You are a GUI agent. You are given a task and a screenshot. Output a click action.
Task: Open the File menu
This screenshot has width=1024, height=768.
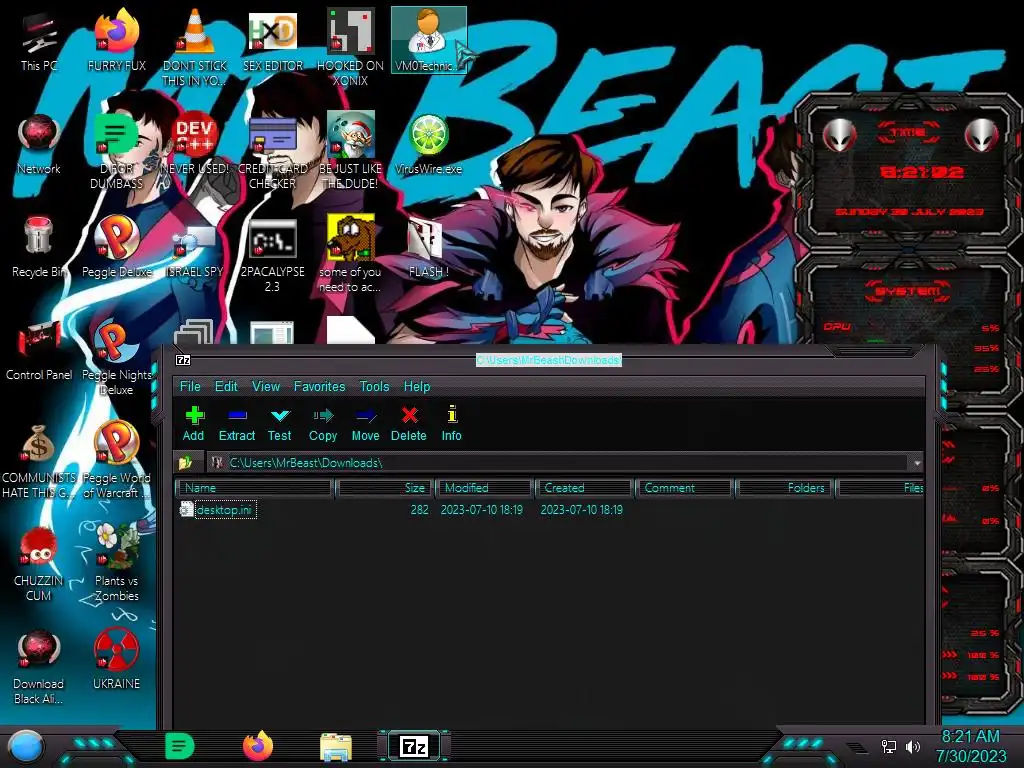(x=190, y=387)
